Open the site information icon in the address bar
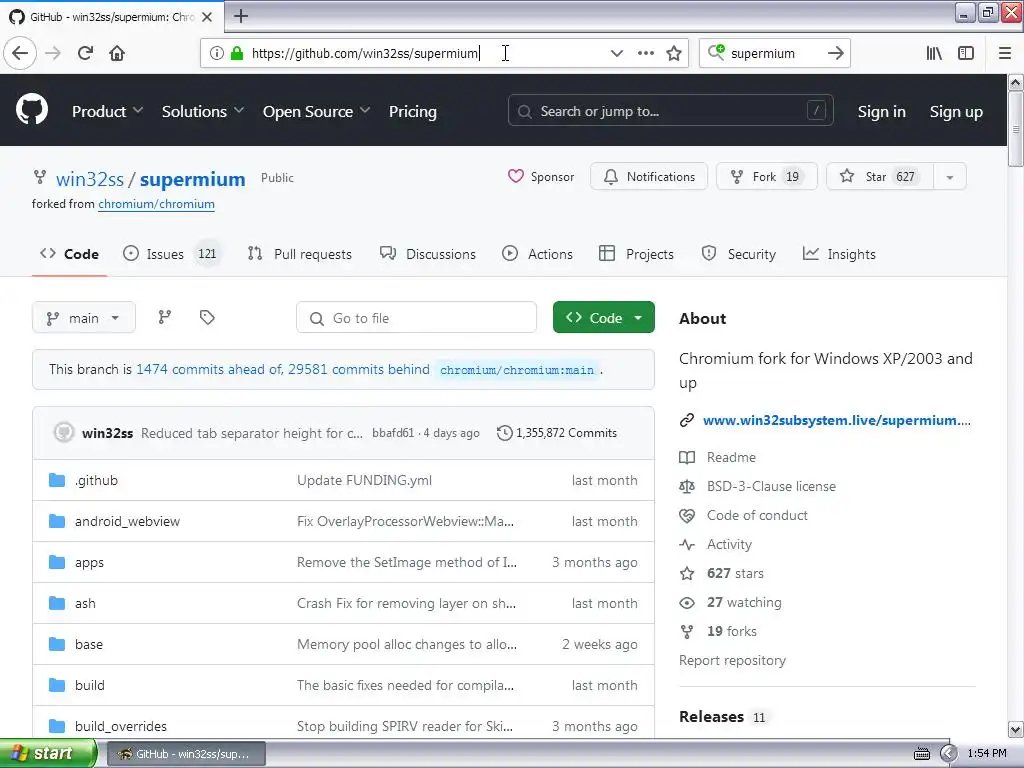The image size is (1024, 768). tap(216, 53)
